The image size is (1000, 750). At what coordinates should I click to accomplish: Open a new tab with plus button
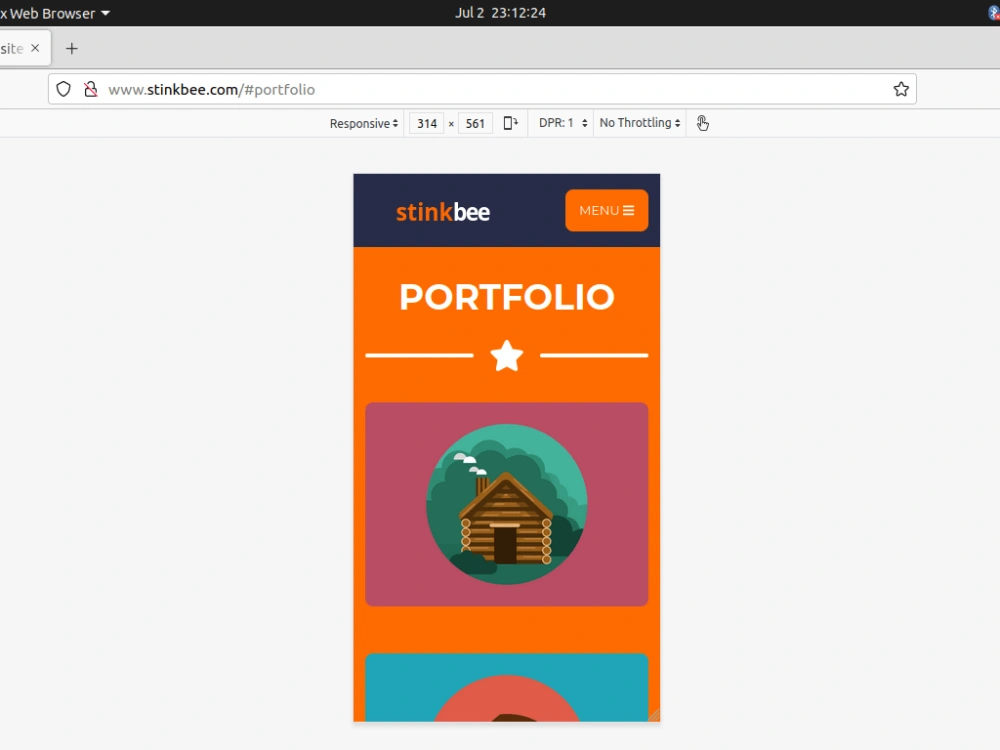pos(71,48)
